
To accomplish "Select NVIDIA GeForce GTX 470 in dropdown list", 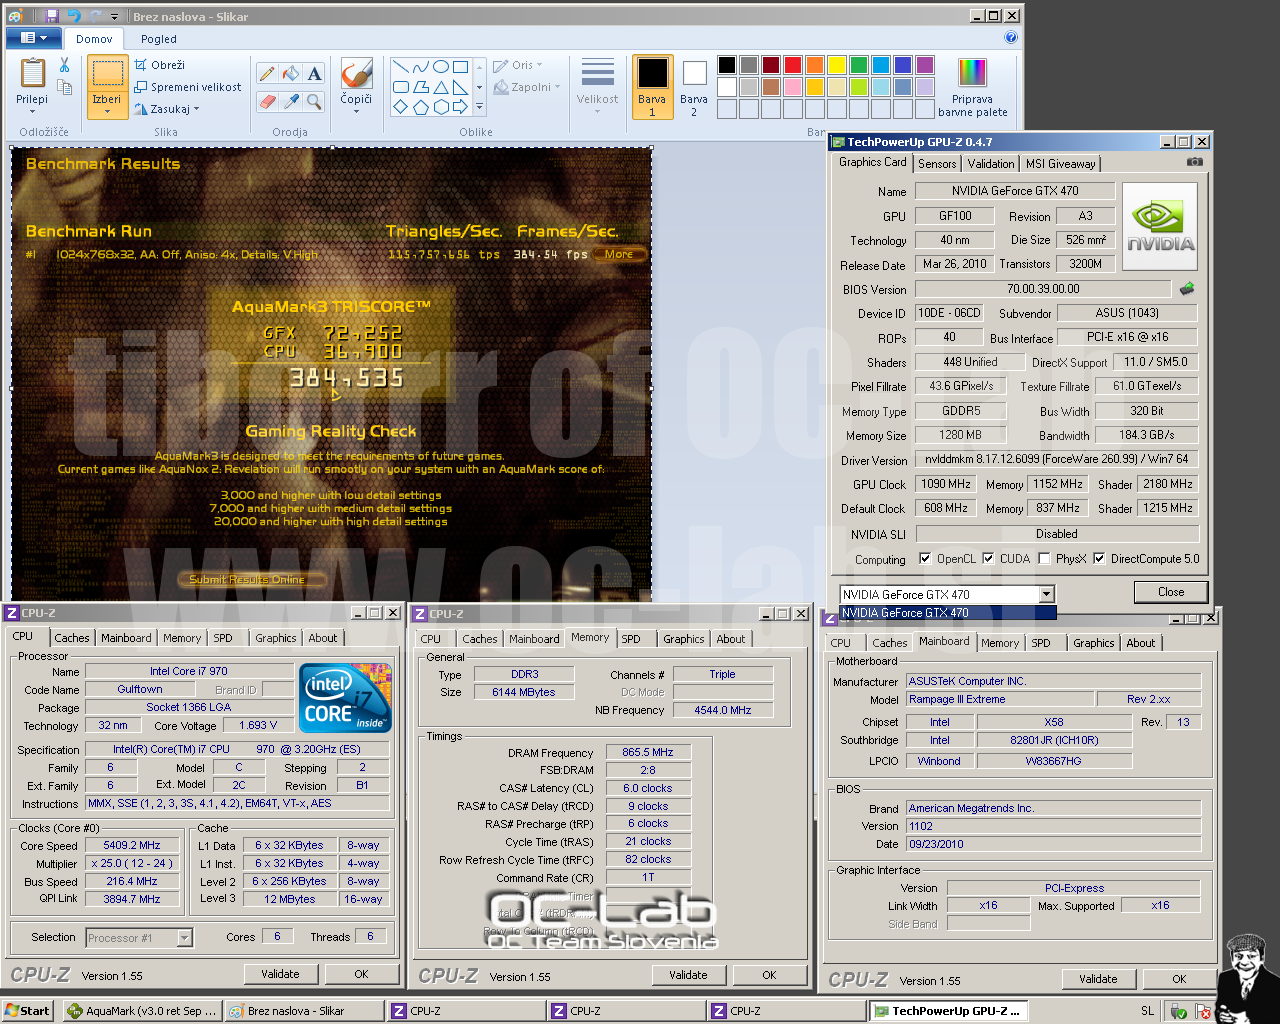I will pos(948,613).
